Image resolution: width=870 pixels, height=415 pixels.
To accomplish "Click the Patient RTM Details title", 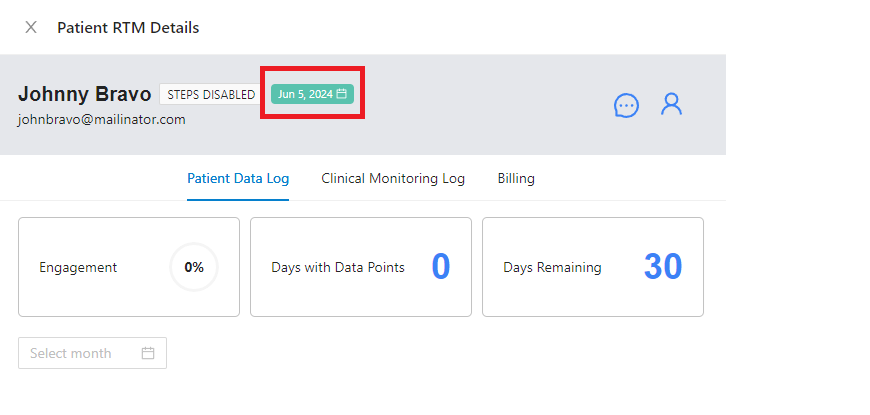I will point(128,27).
